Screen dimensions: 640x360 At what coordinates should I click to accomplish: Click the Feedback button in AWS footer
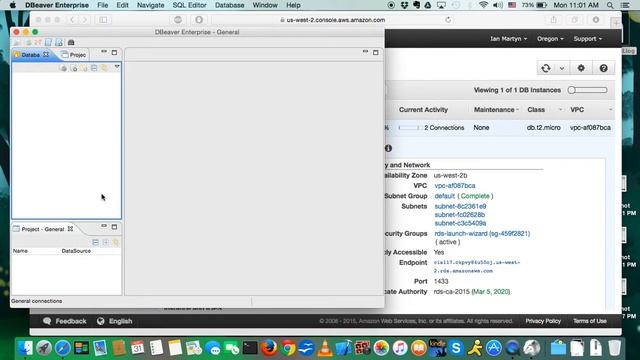(x=65, y=321)
